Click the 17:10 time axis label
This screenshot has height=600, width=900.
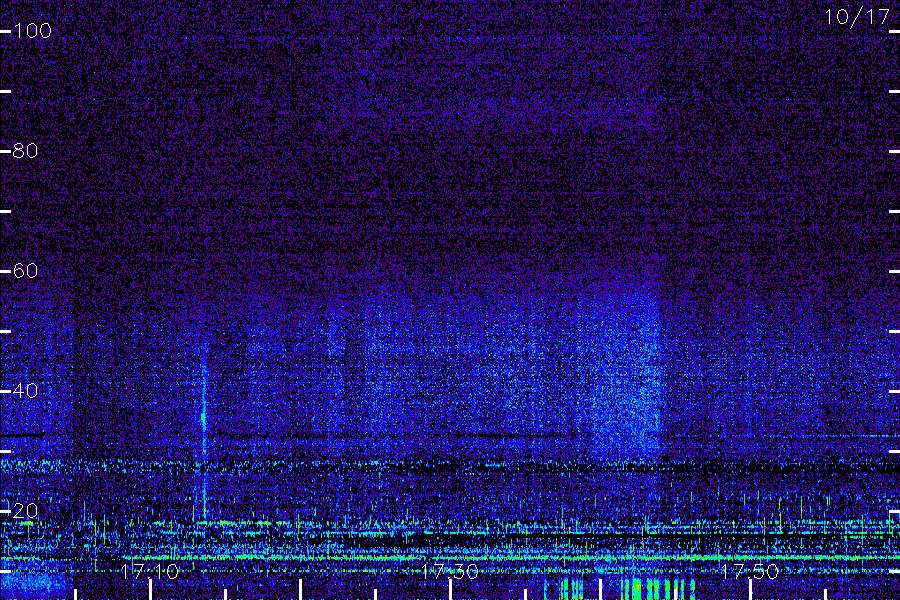(x=150, y=571)
